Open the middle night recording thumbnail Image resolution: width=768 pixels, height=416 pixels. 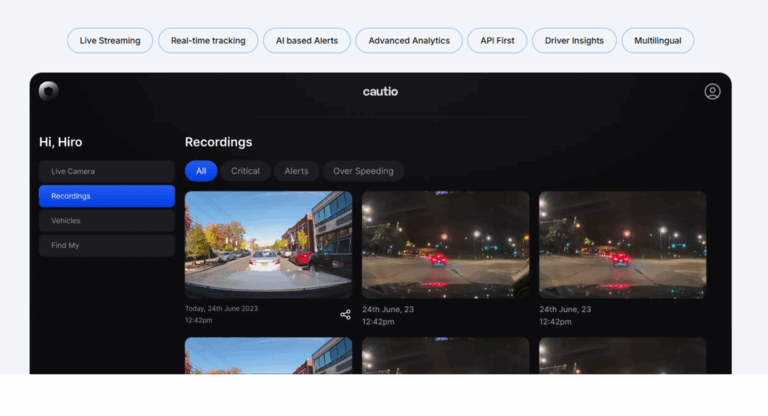[445, 245]
